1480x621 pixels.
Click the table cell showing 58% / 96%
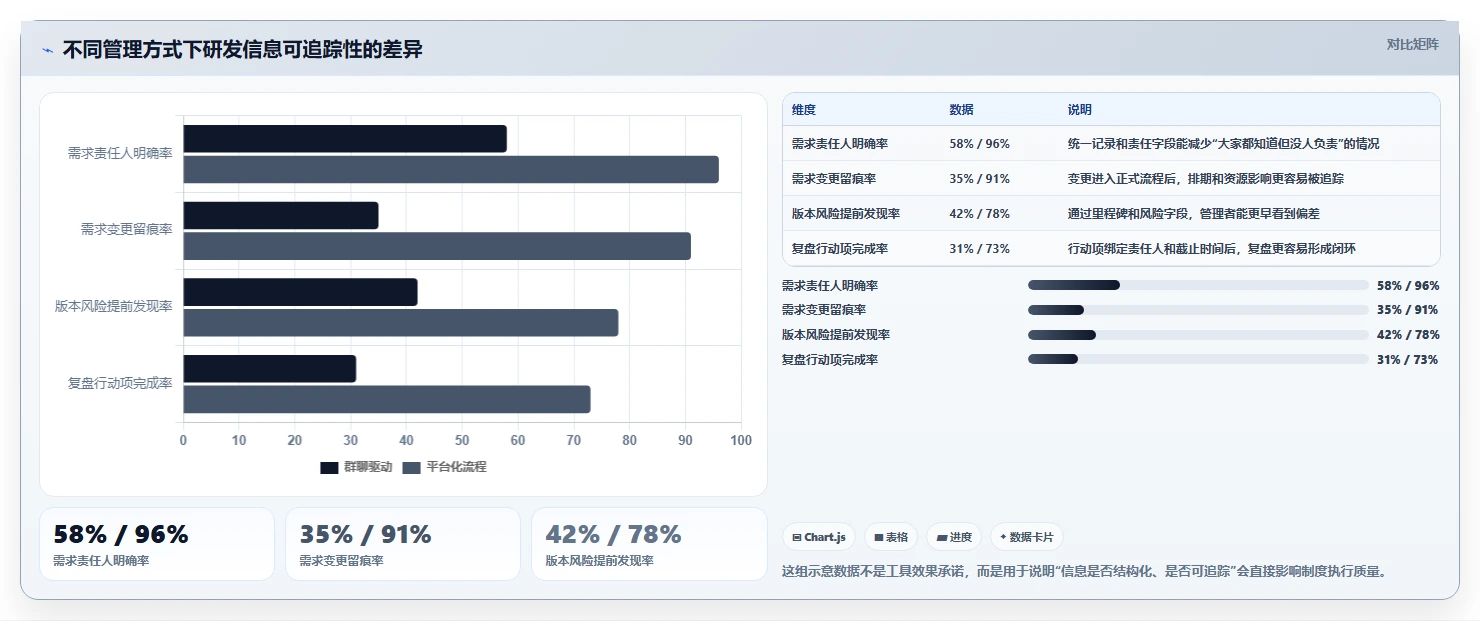[979, 144]
